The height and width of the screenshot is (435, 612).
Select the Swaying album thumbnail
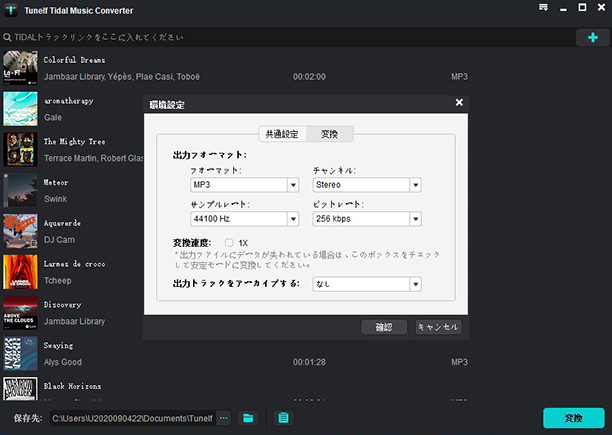[20, 353]
